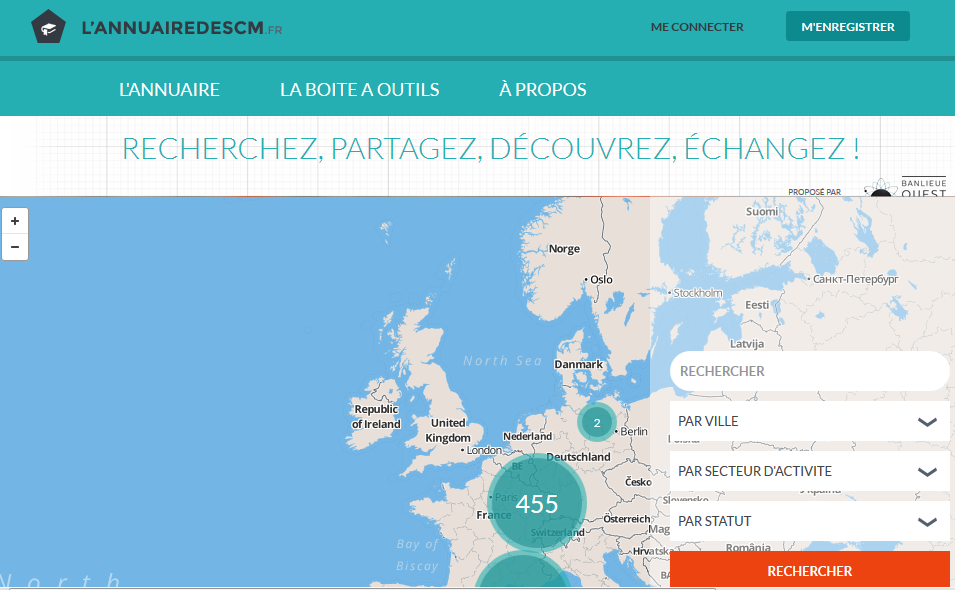955x590 pixels.
Task: Click the RECHERCHEZ, PARTAGEZ headline text
Action: (x=491, y=149)
